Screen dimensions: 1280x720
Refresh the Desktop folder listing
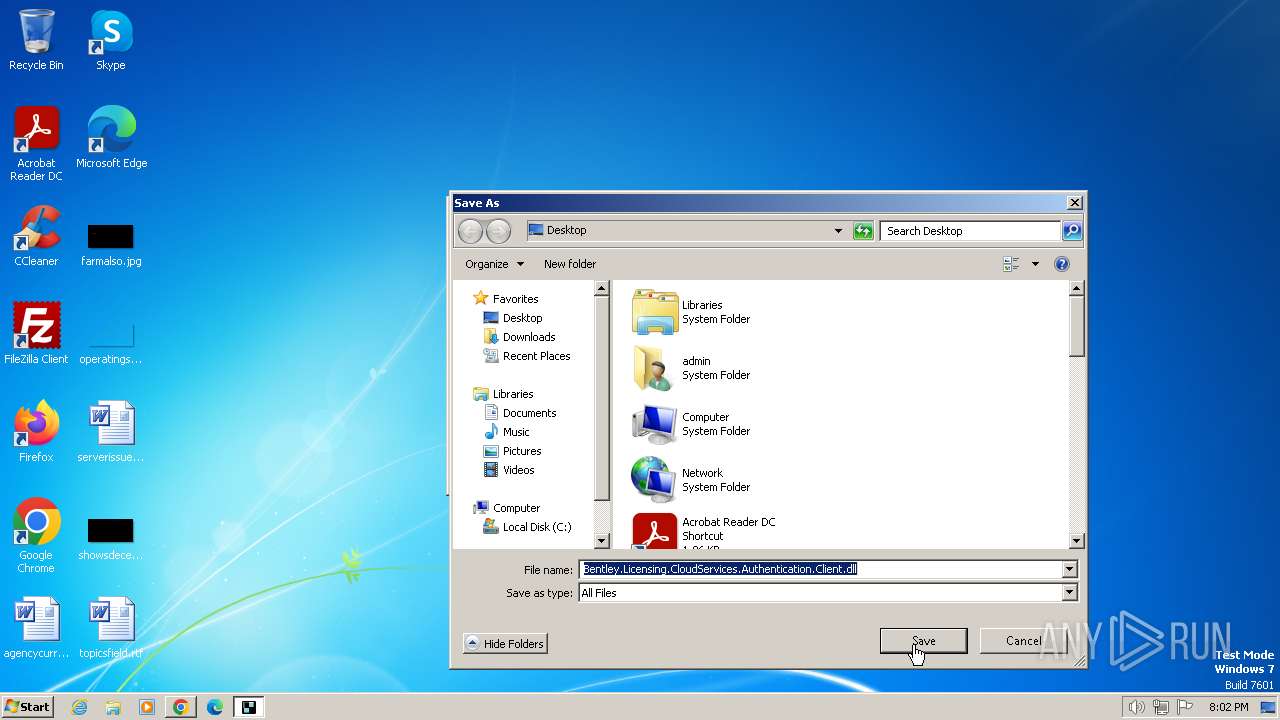863,231
